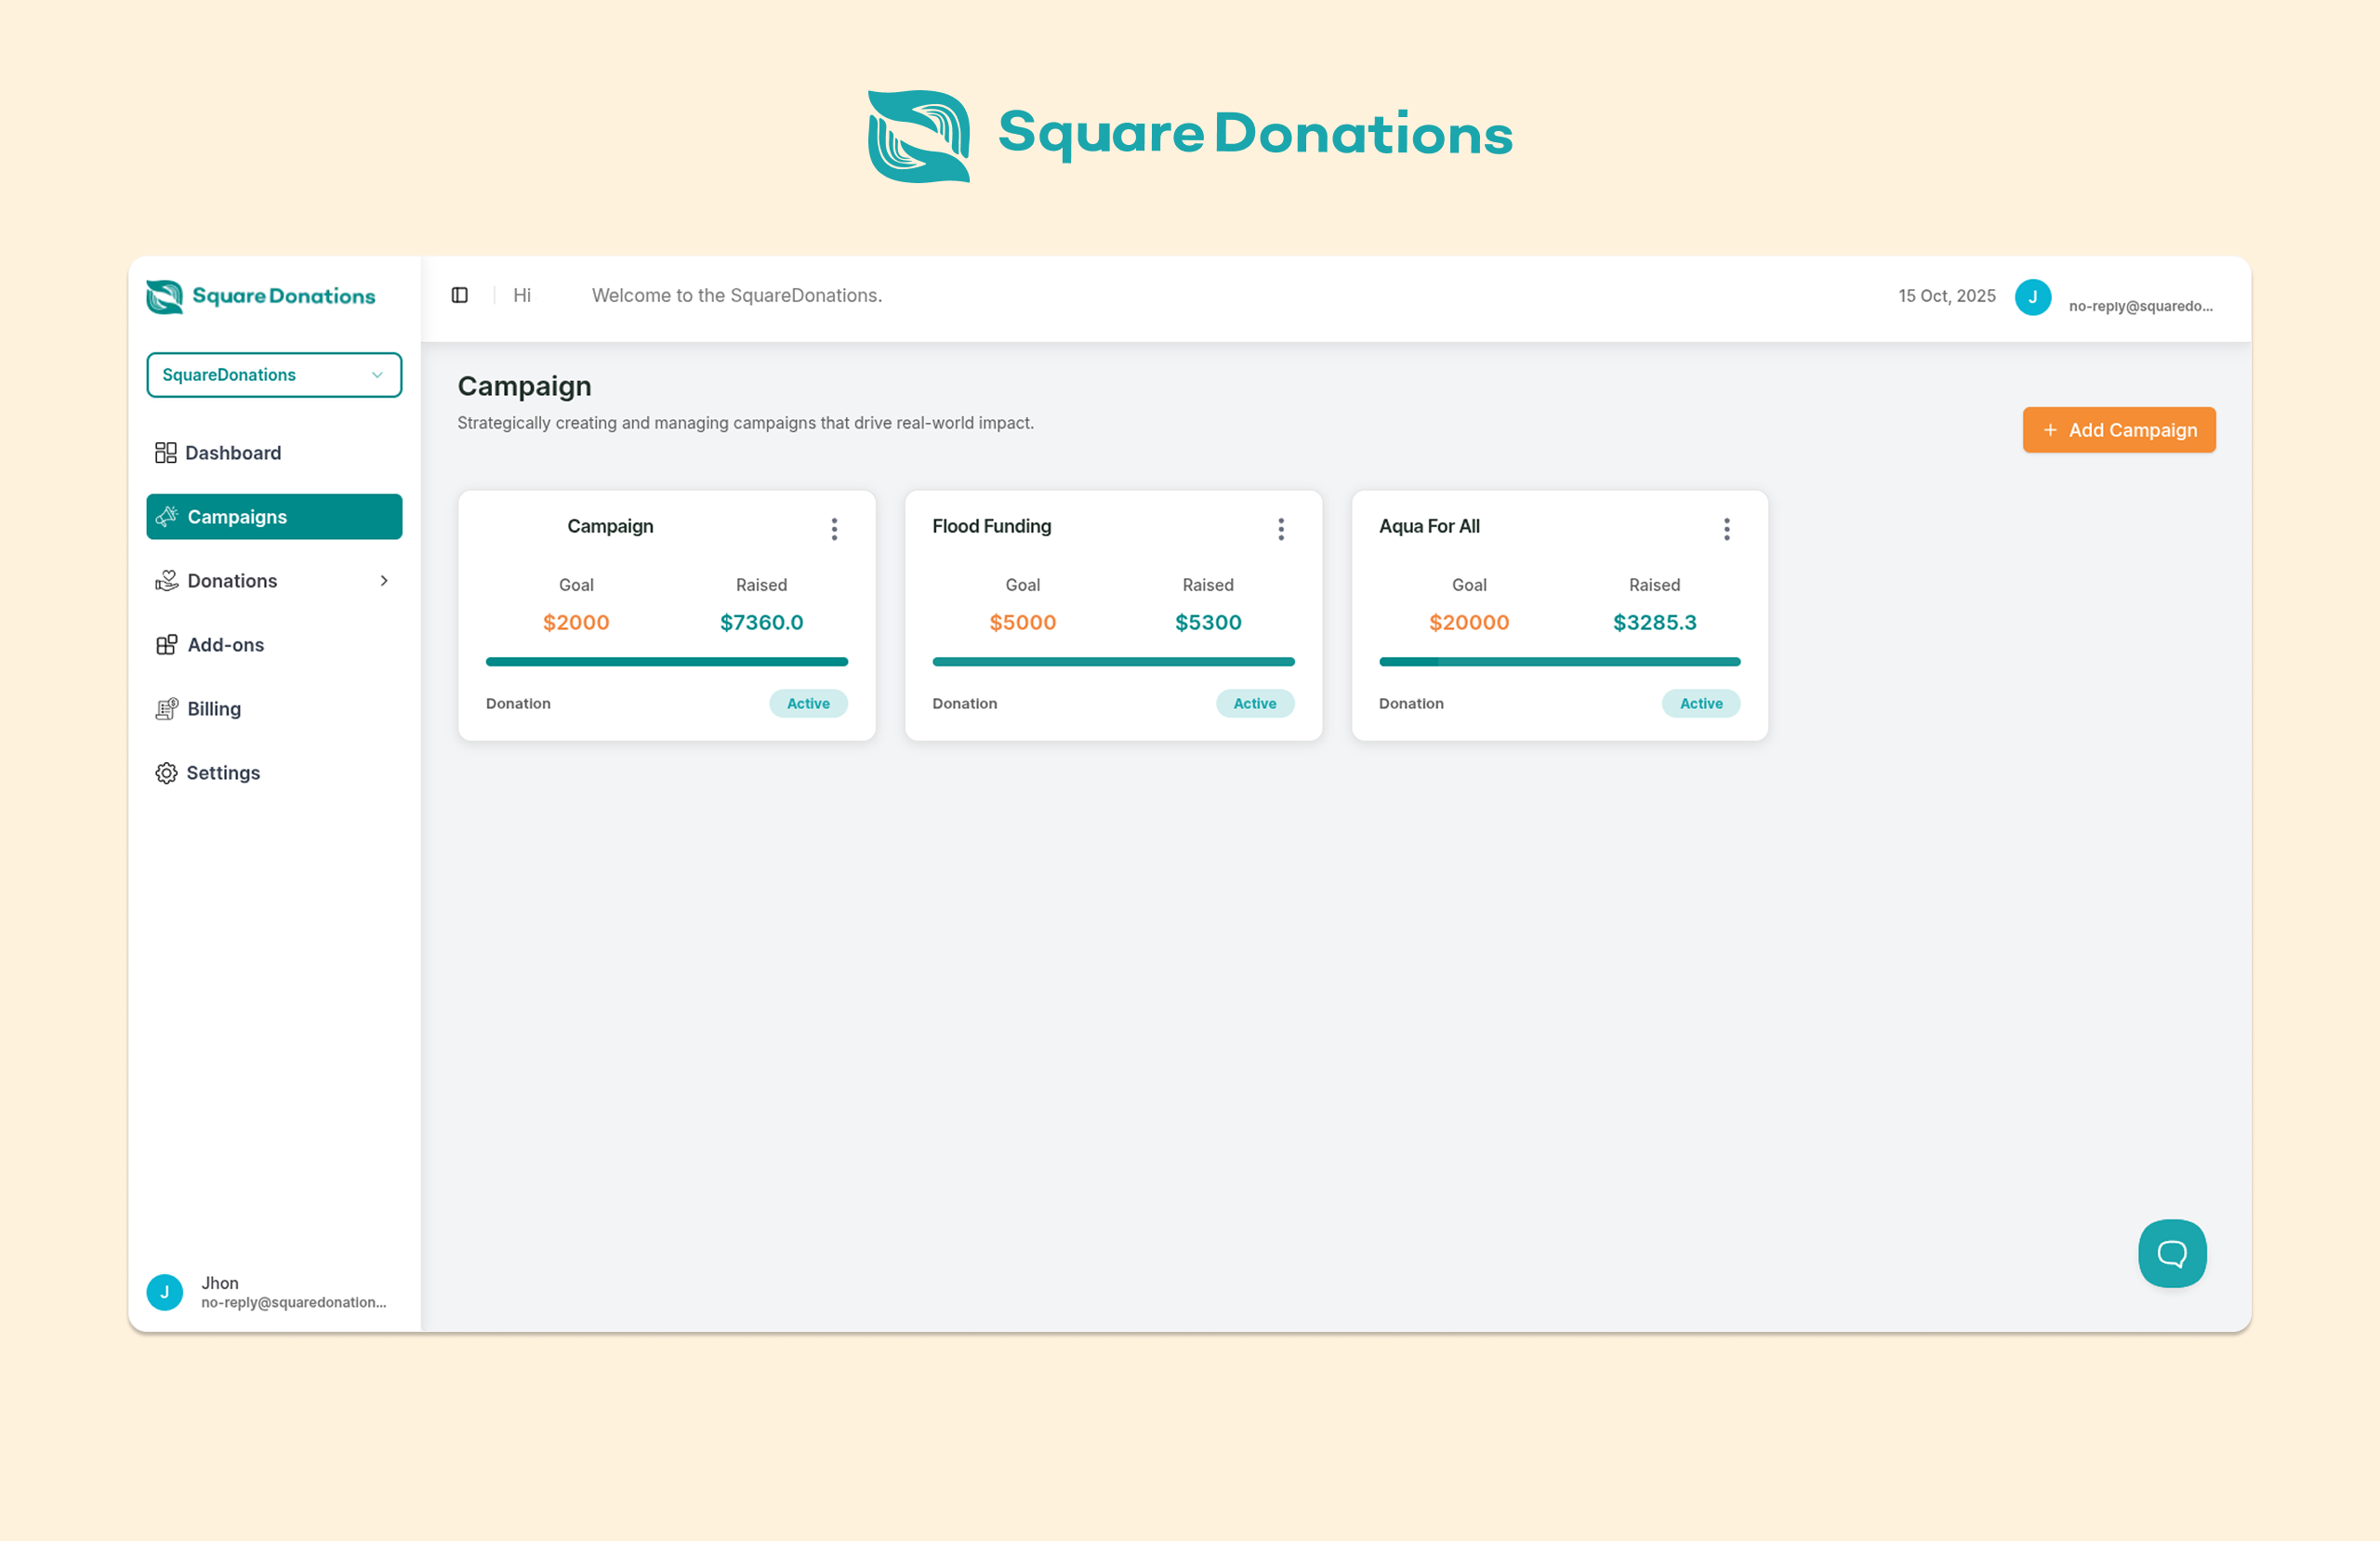Open options menu for Flood Funding card
Screen dimensions: 2380x1541
1280,529
